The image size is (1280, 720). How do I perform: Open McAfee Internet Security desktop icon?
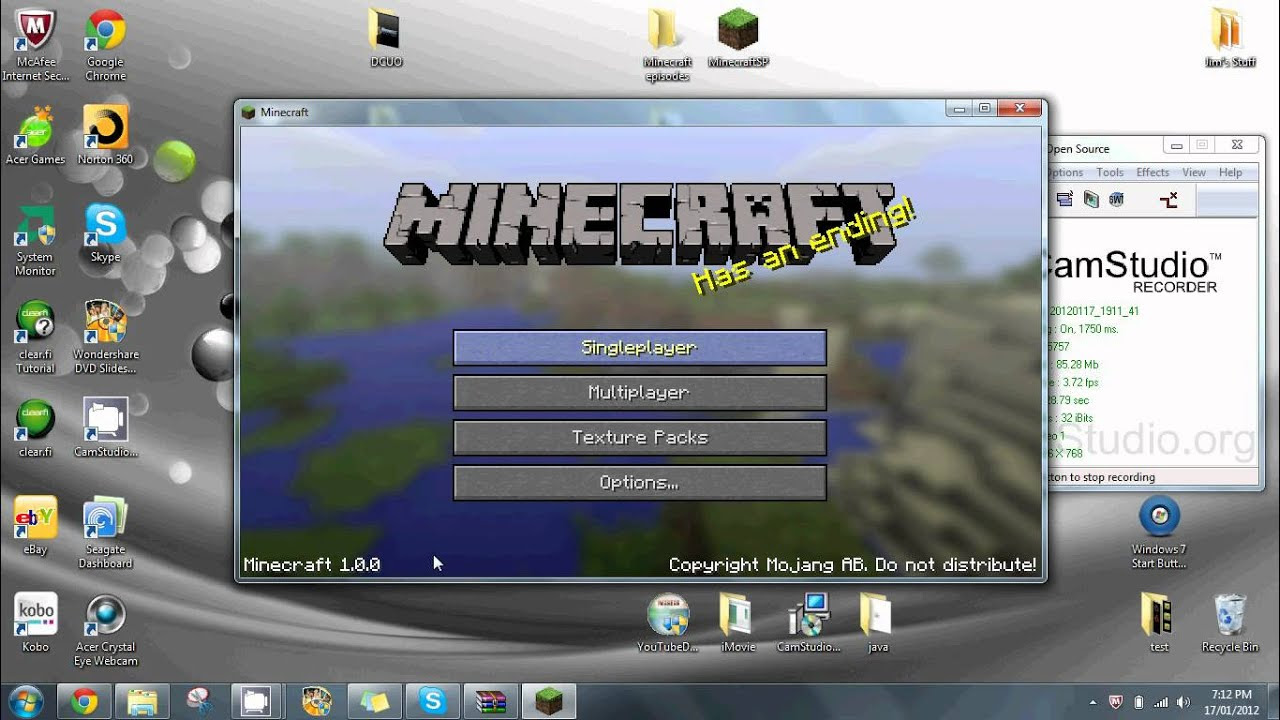click(35, 45)
